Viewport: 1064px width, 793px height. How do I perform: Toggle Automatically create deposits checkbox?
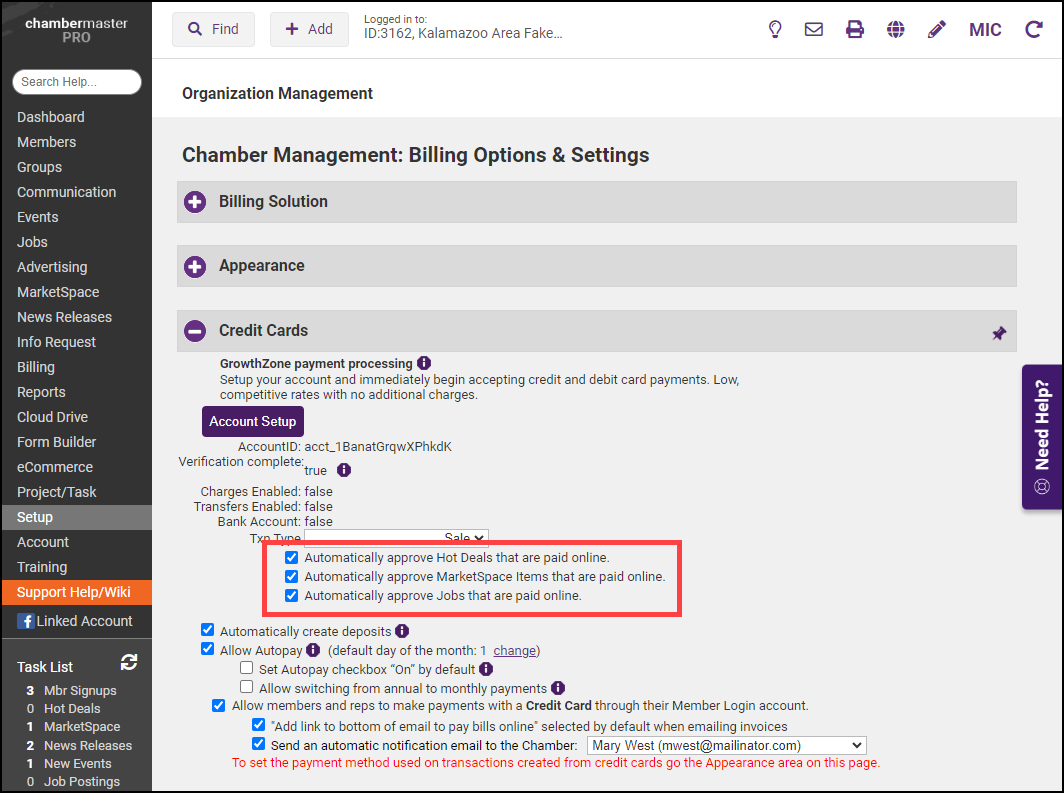coord(208,630)
